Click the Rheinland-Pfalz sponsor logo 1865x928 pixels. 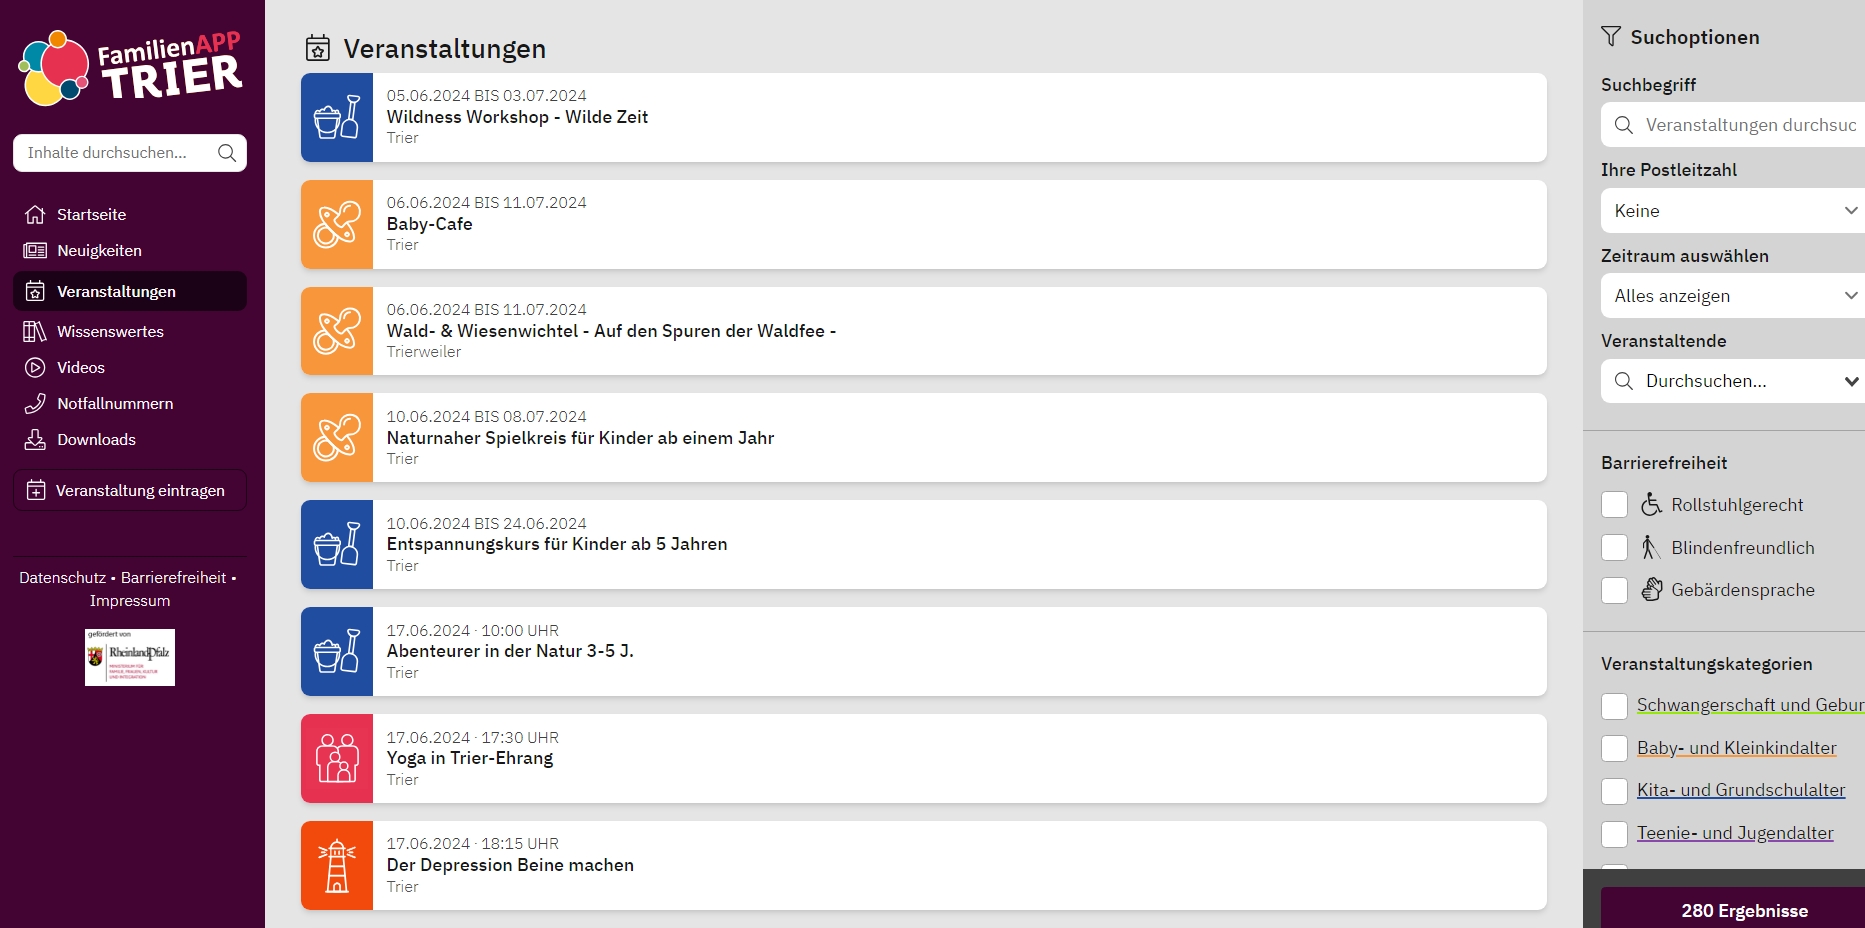130,657
